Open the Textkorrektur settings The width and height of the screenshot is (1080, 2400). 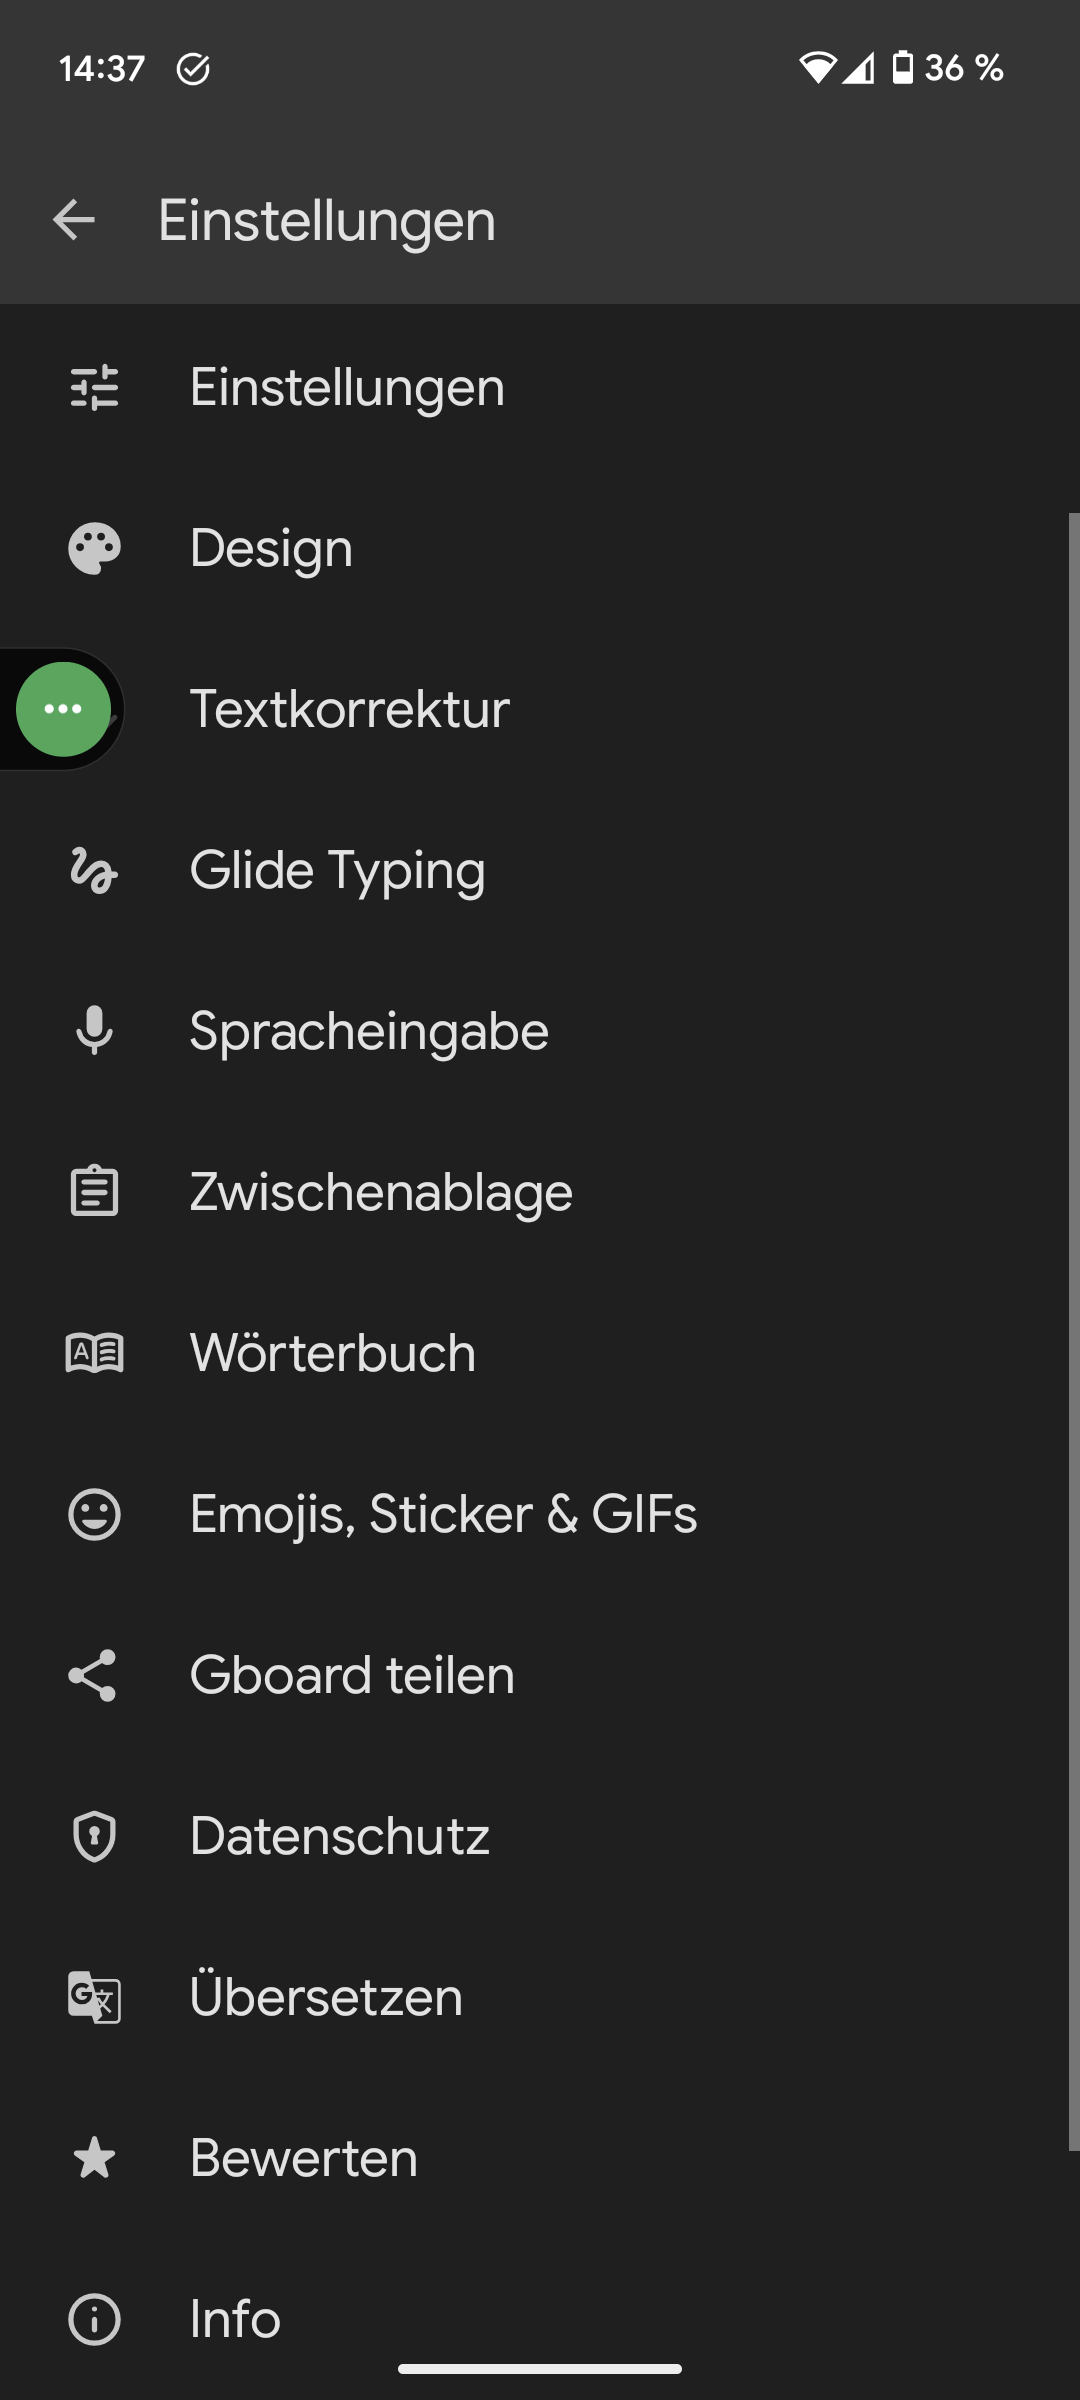[350, 709]
